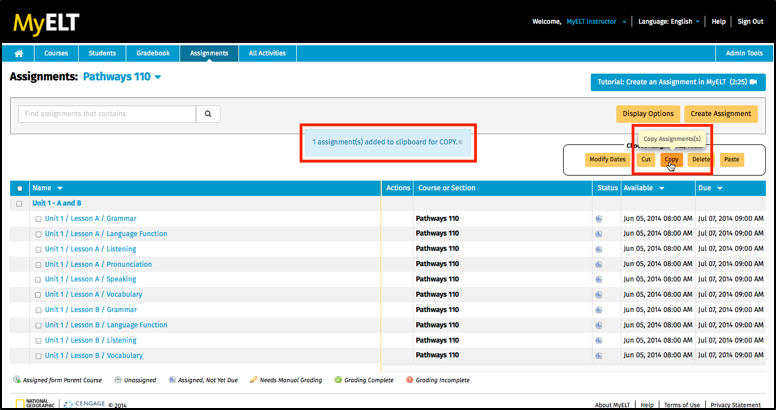
Task: Click the search magnifier button
Action: click(208, 114)
